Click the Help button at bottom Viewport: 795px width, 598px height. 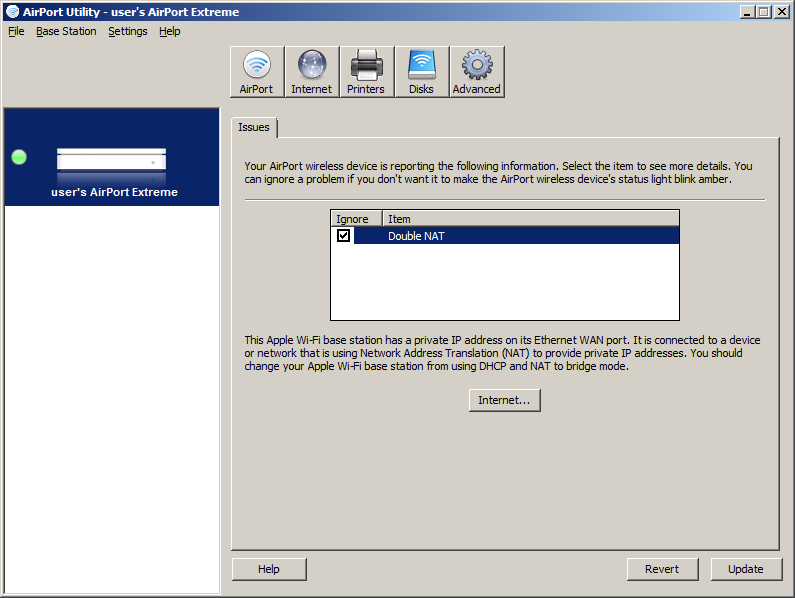(x=269, y=569)
